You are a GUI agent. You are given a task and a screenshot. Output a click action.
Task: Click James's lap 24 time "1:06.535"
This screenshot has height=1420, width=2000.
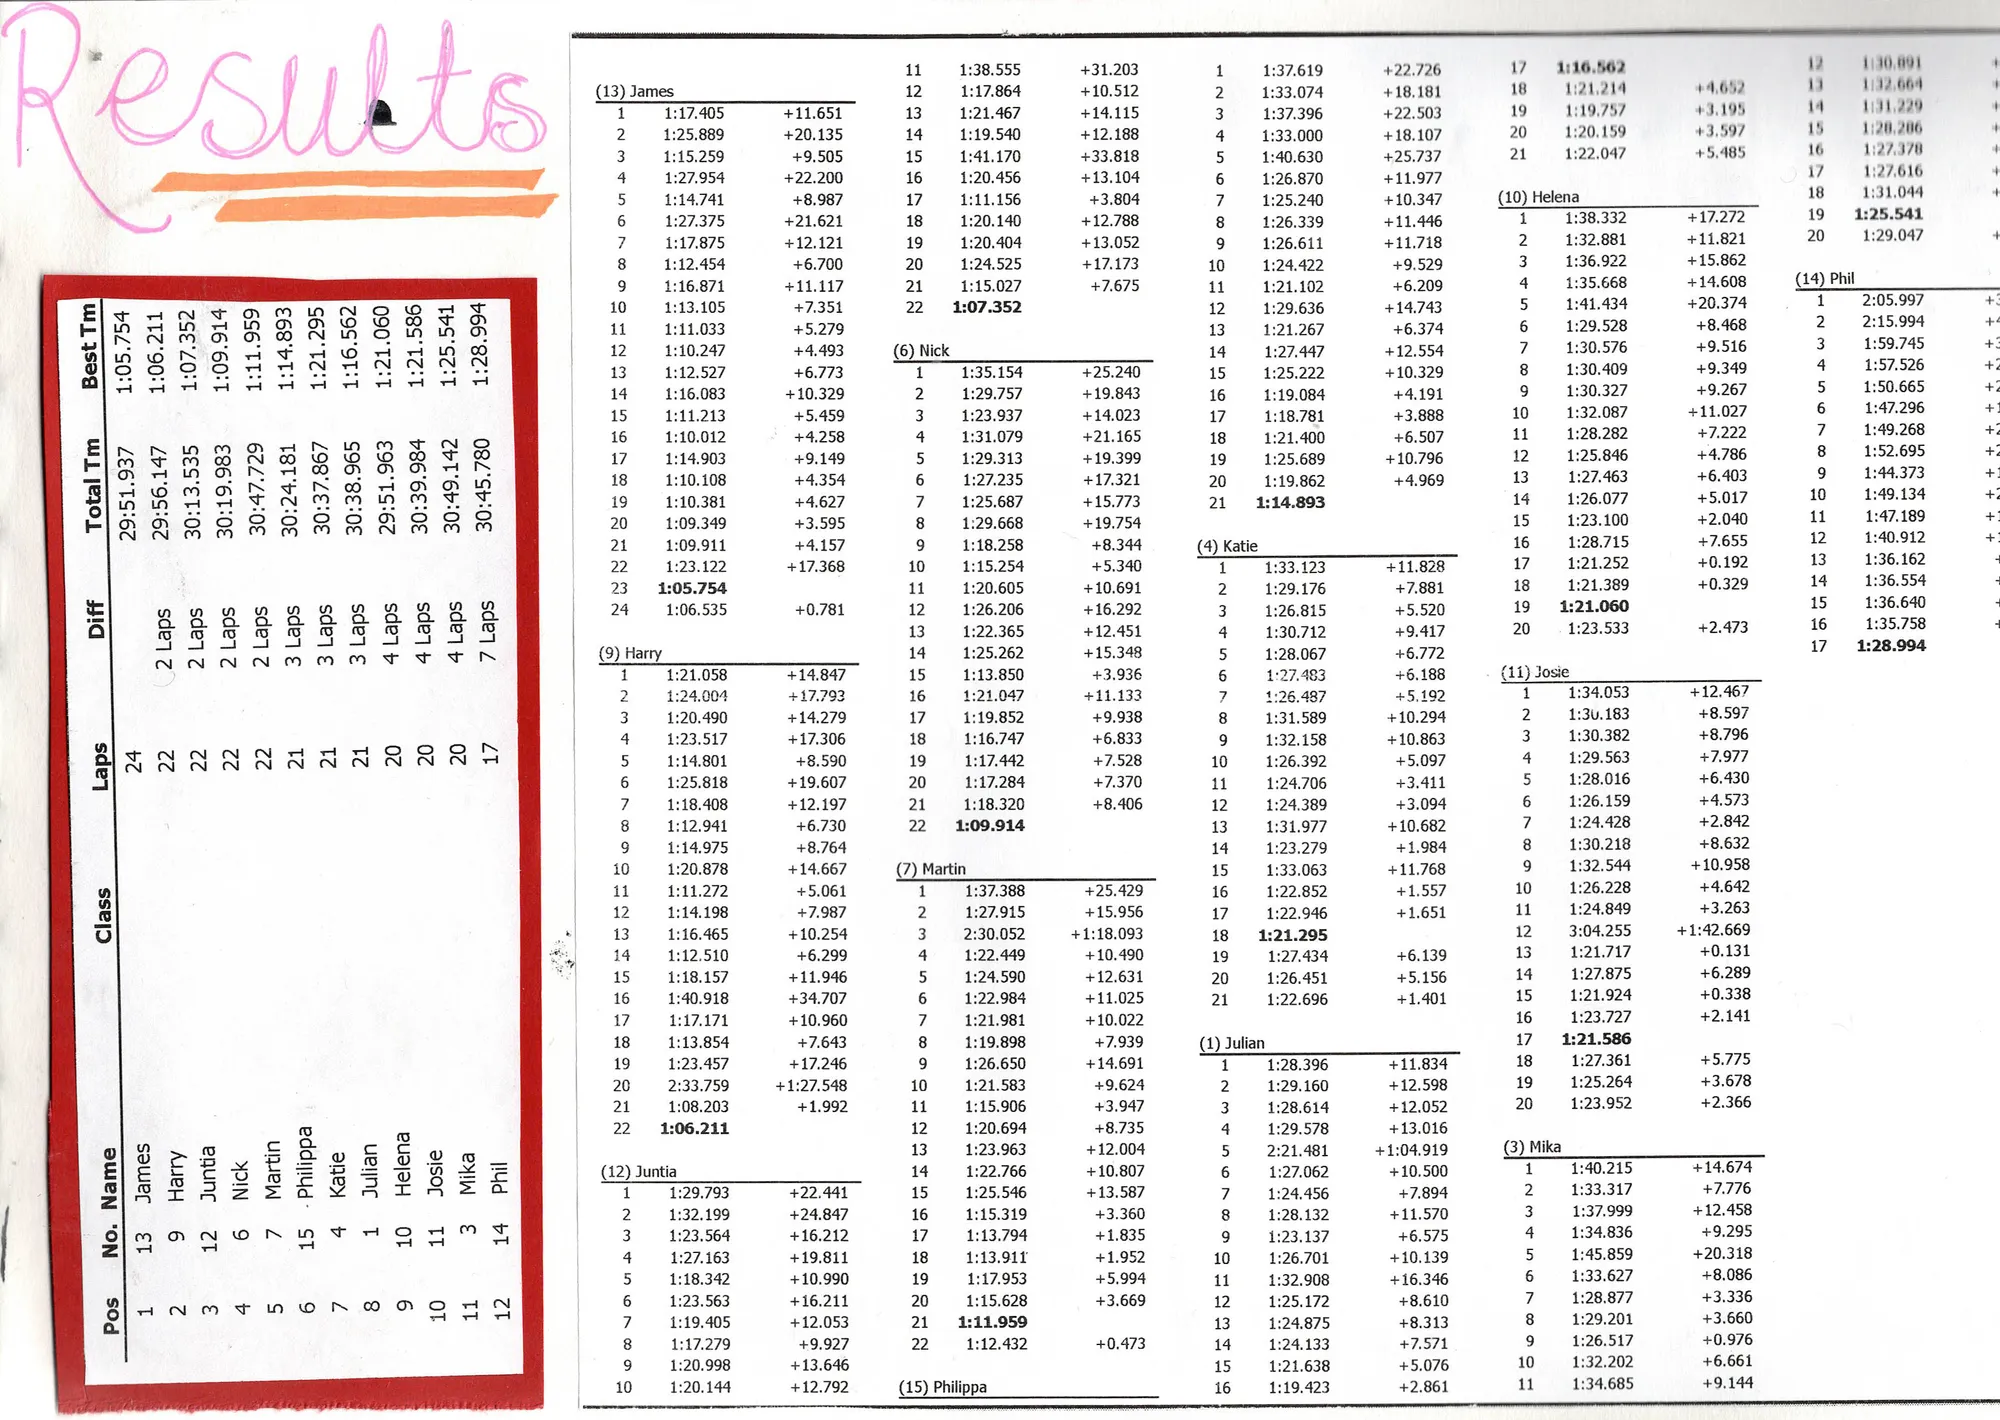pos(696,609)
